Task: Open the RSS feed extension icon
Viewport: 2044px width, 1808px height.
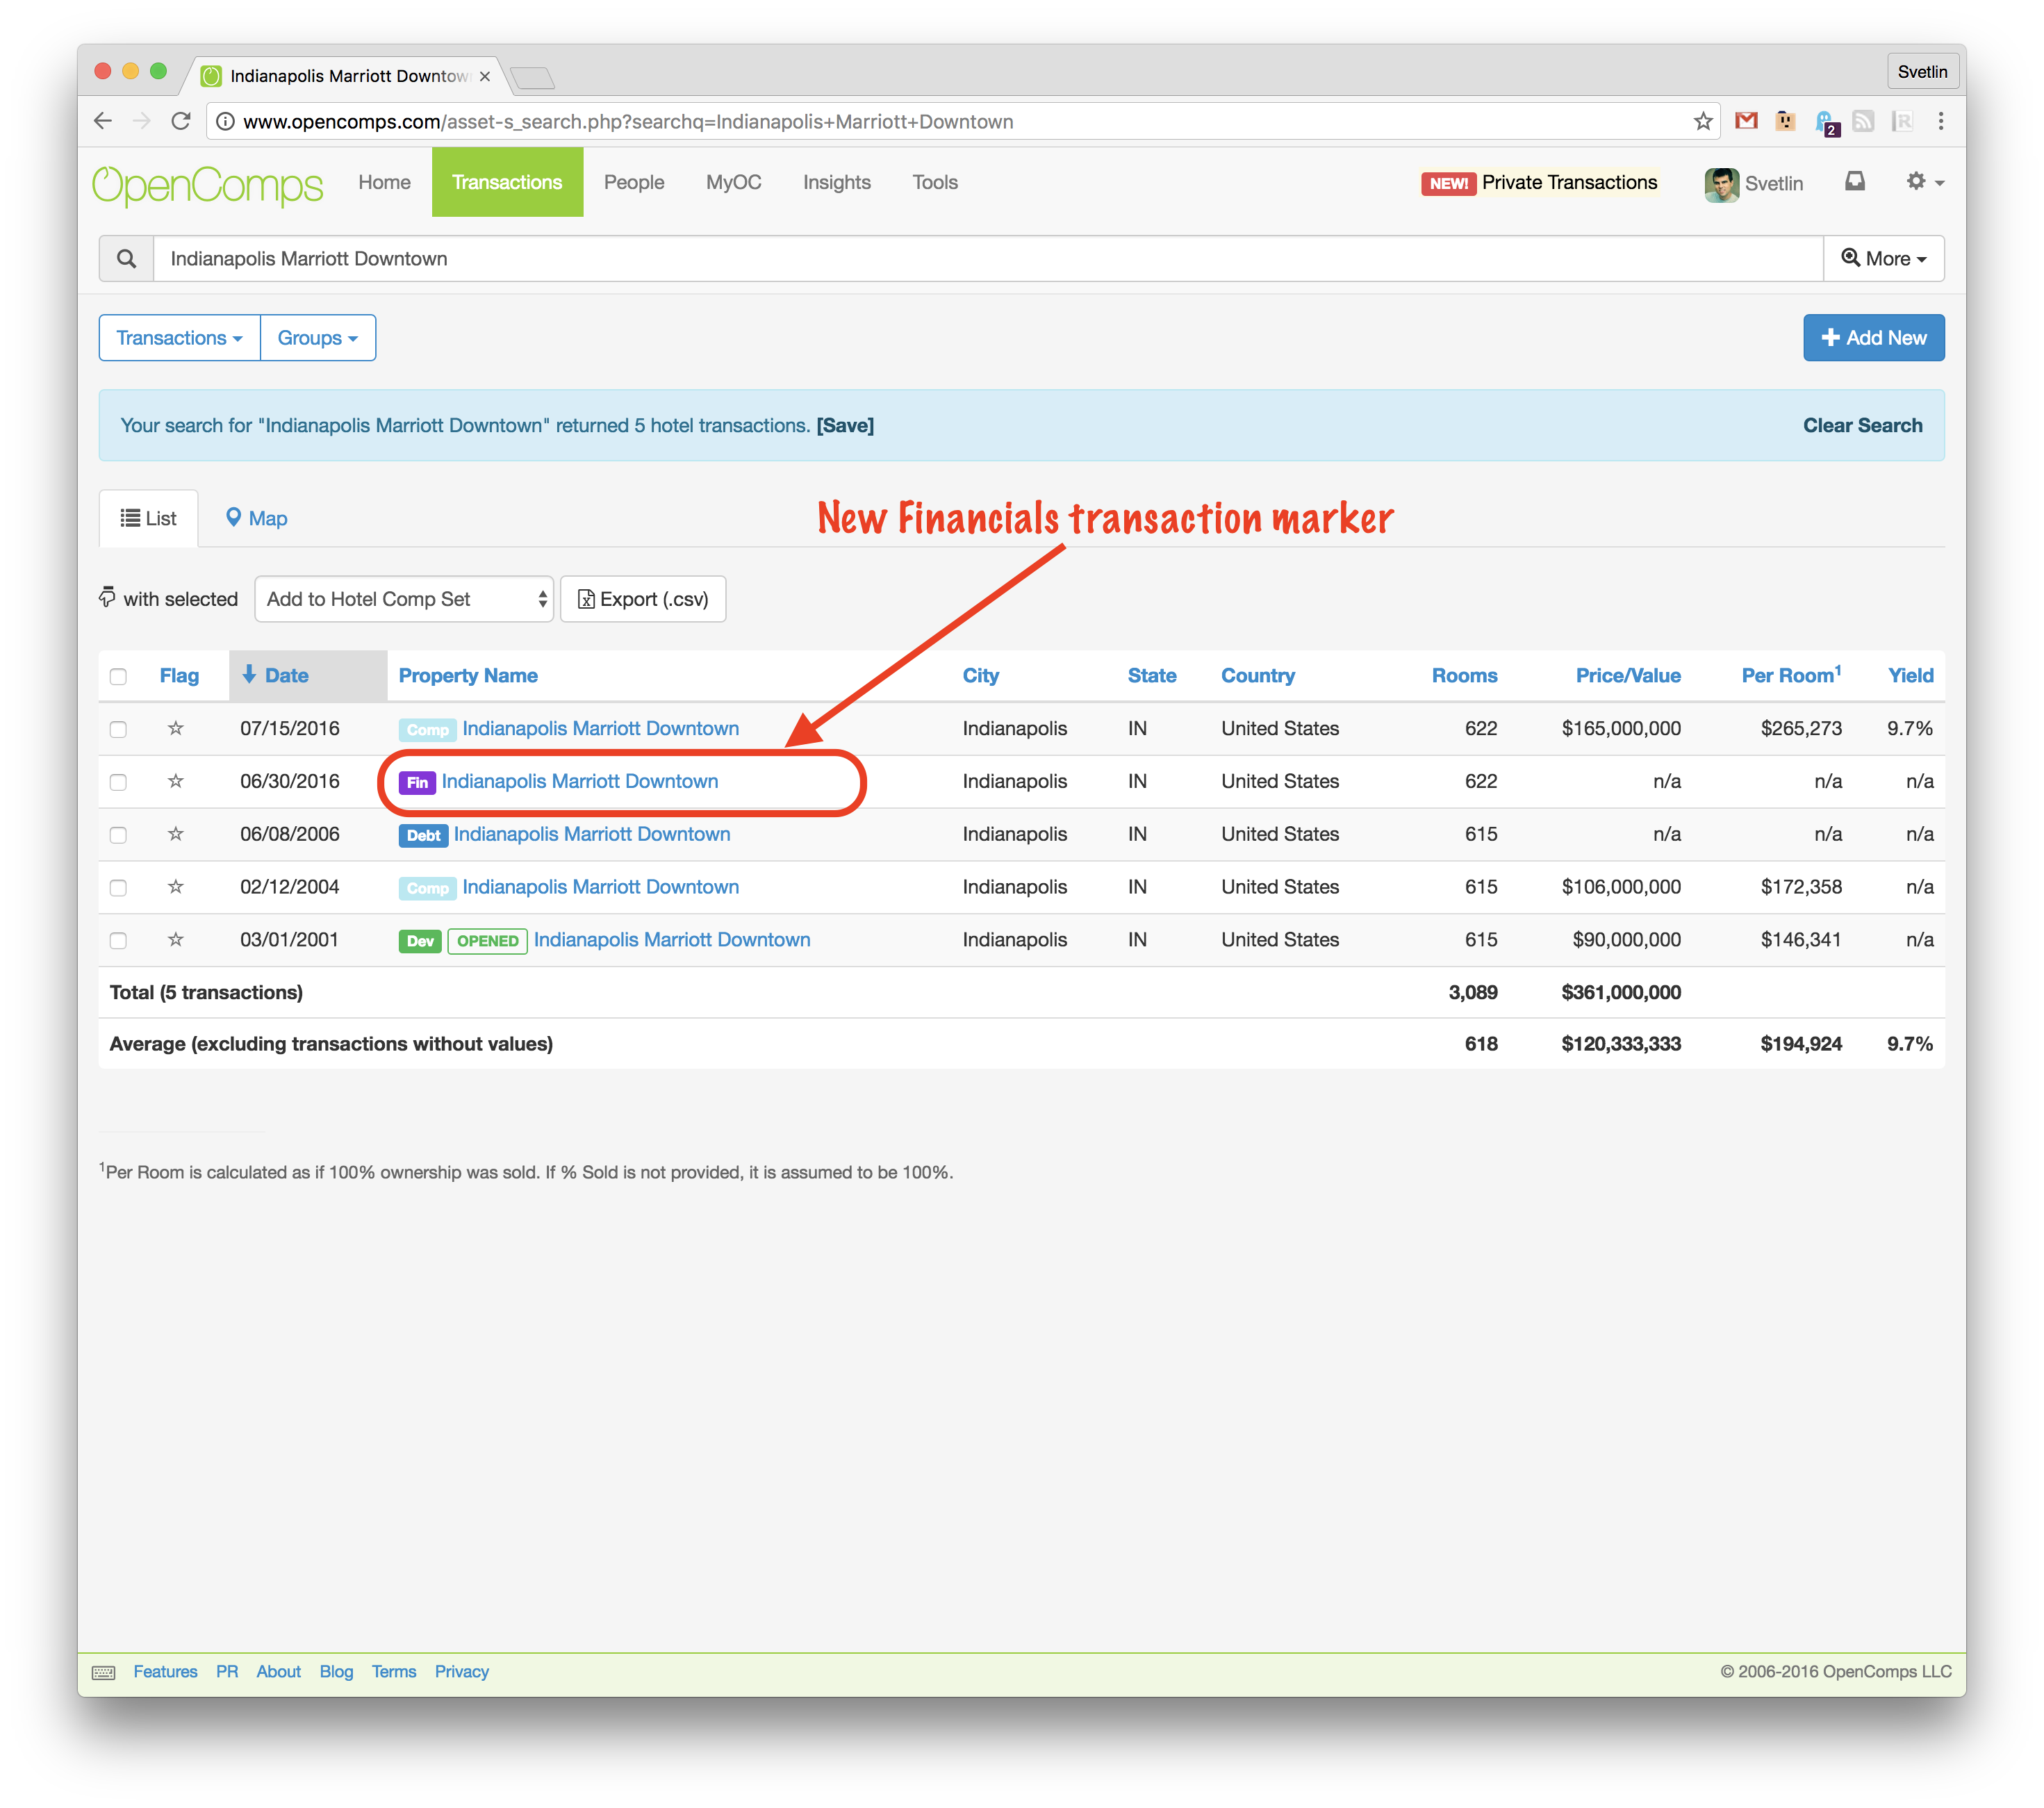Action: tap(1863, 121)
